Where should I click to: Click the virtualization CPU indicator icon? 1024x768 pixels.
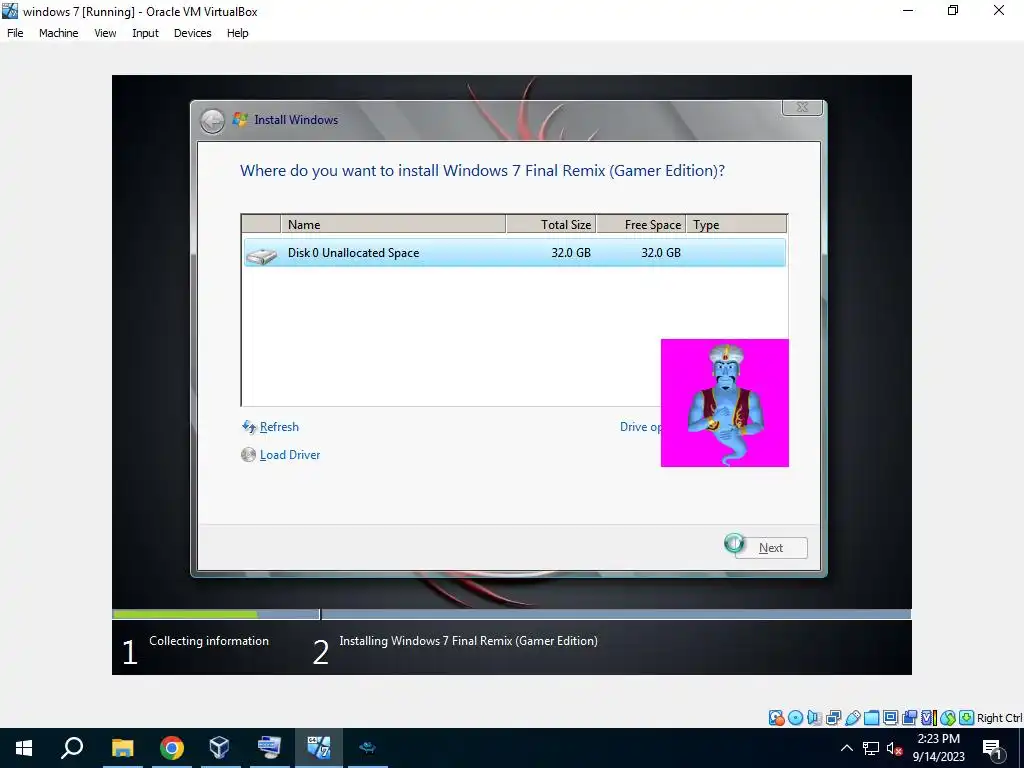click(929, 718)
